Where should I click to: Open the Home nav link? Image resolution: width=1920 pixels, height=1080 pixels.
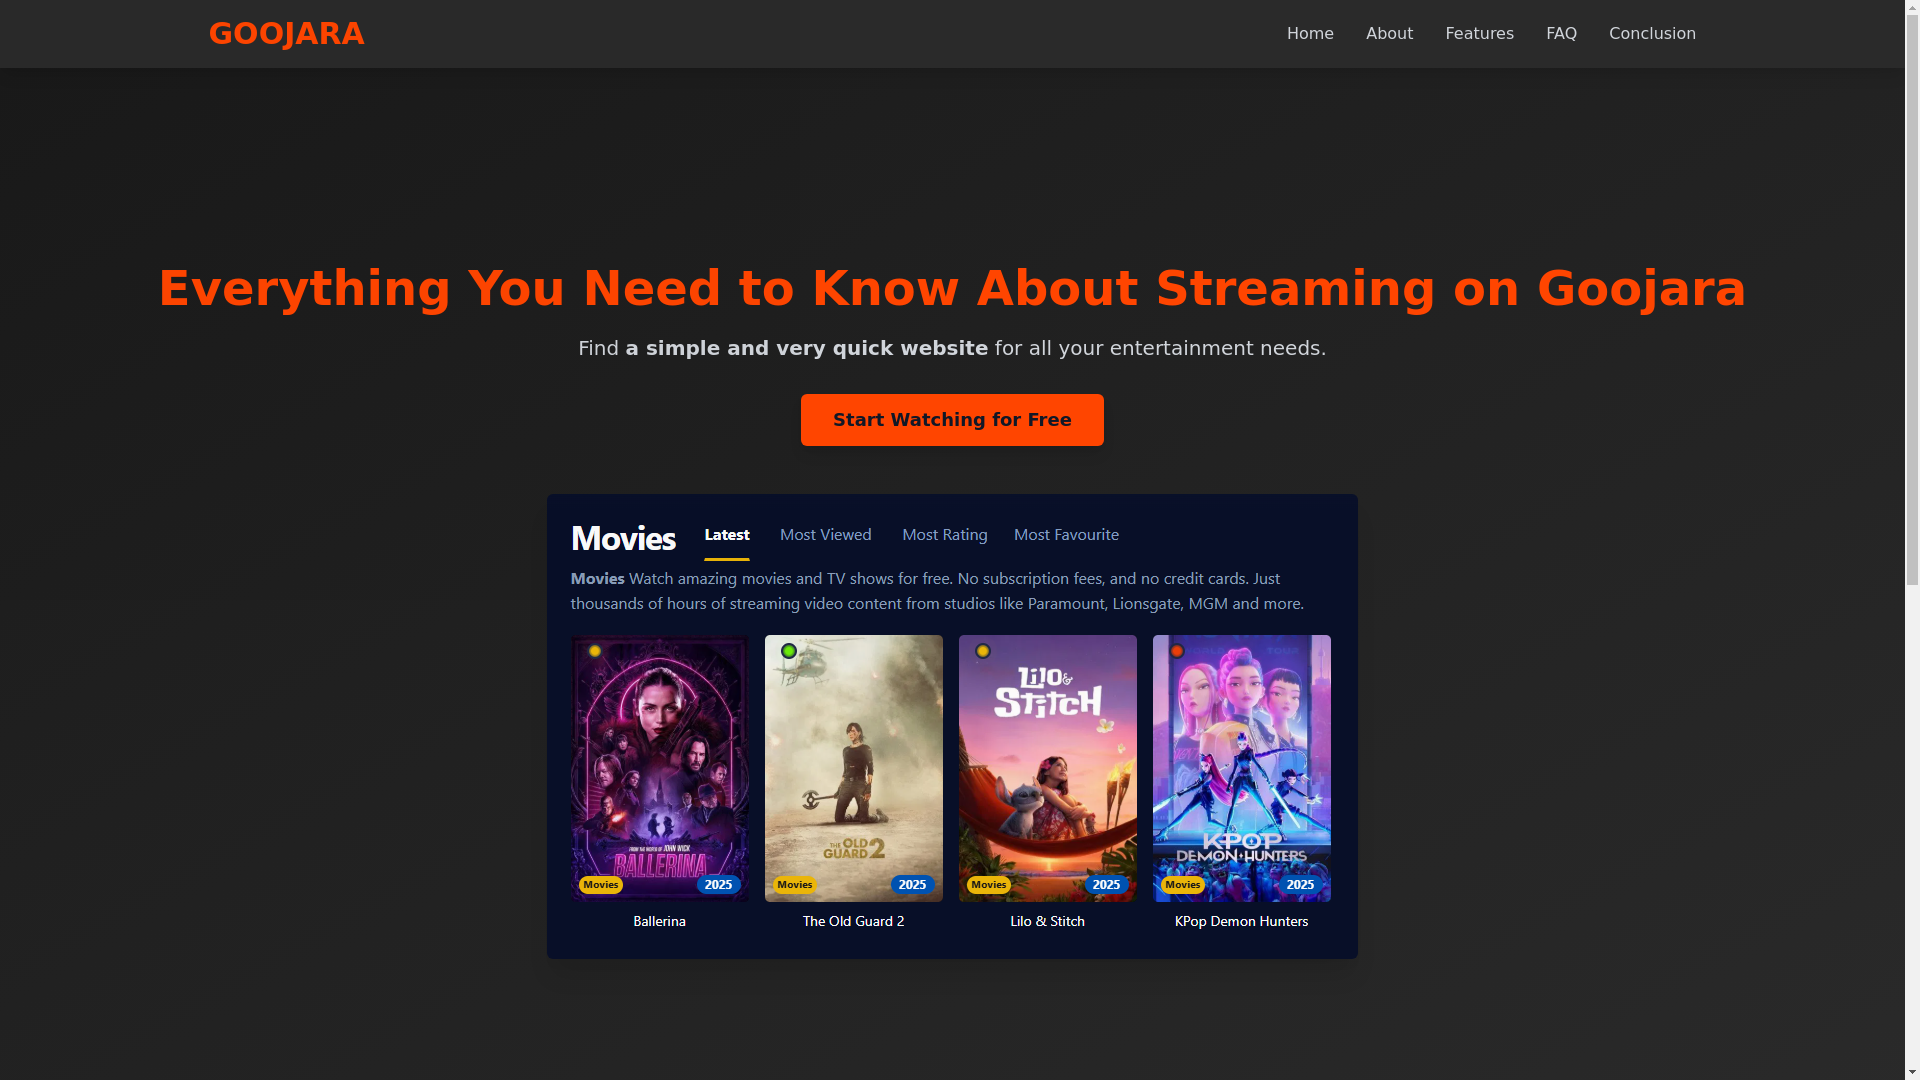click(x=1310, y=34)
